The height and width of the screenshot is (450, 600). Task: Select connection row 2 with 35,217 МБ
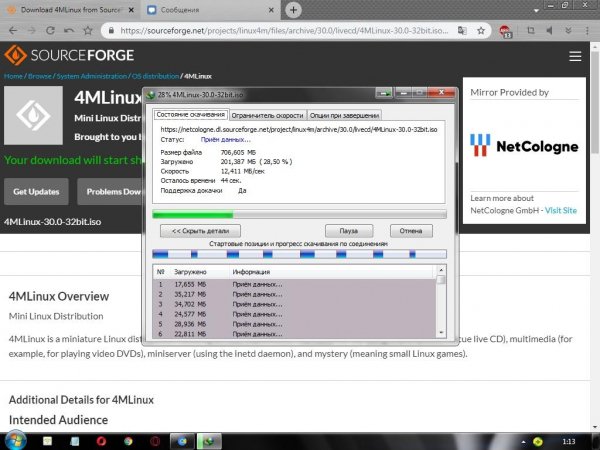click(x=294, y=294)
